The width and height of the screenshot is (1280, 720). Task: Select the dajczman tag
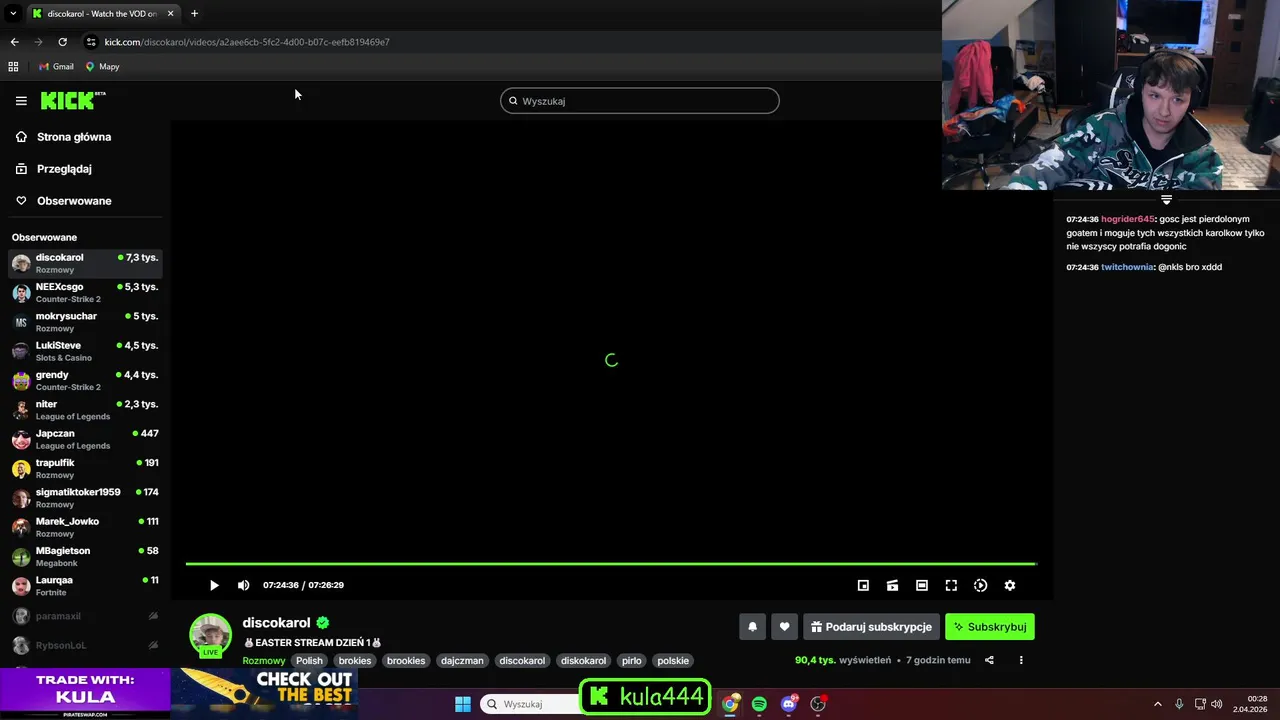click(462, 661)
